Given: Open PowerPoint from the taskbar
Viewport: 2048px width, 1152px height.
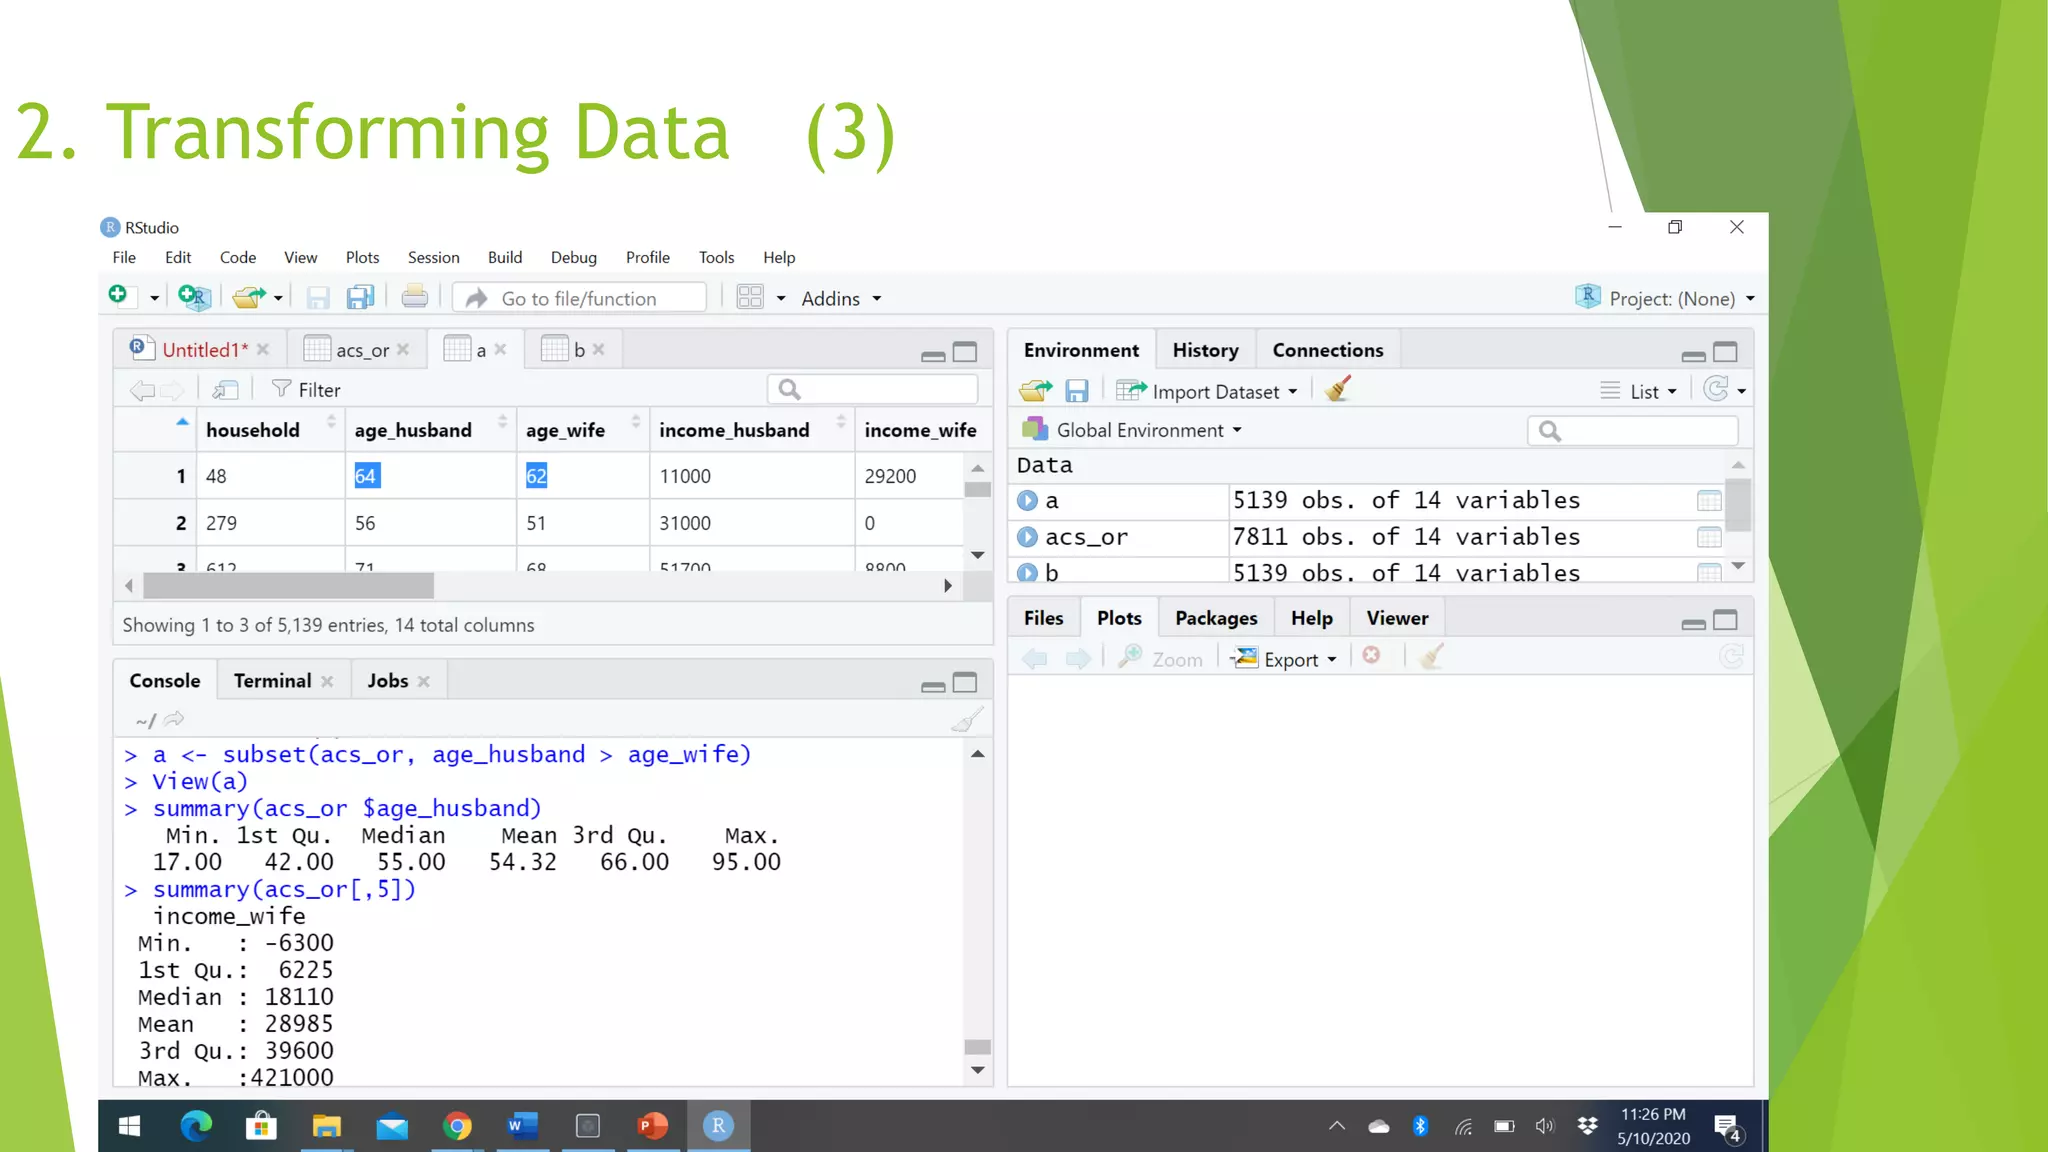Looking at the screenshot, I should 653,1126.
